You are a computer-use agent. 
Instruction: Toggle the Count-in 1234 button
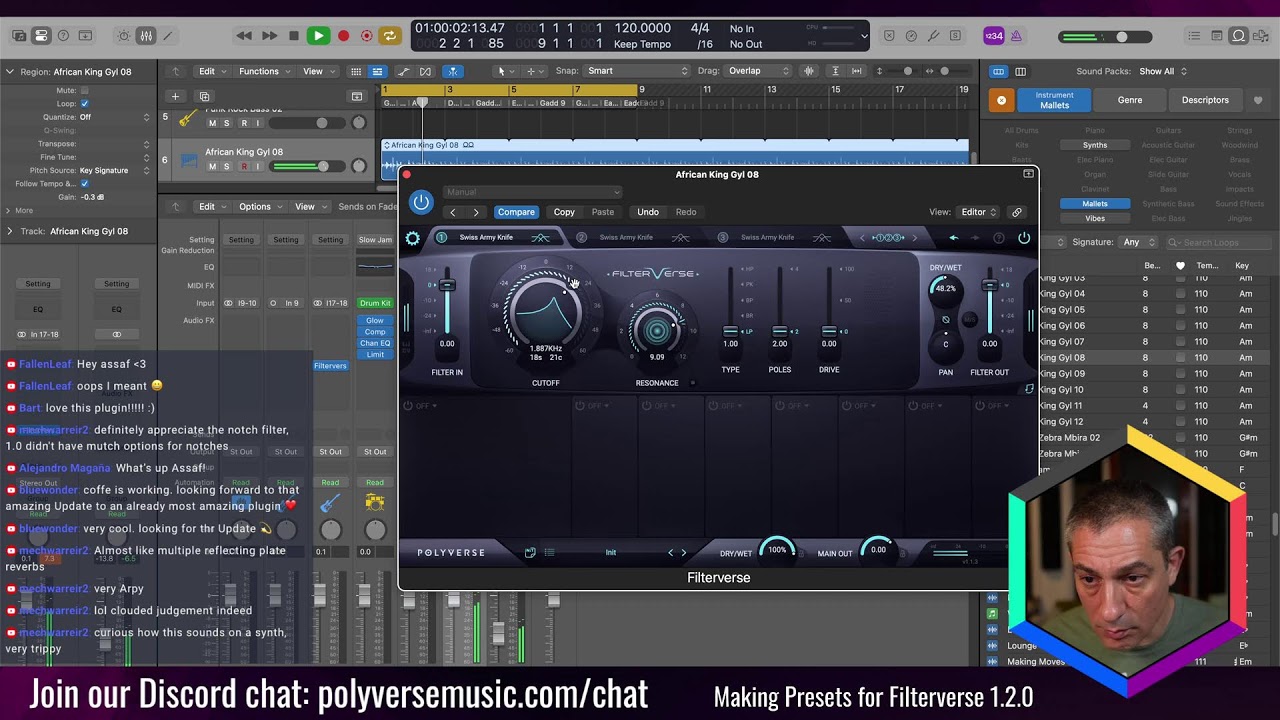[993, 36]
